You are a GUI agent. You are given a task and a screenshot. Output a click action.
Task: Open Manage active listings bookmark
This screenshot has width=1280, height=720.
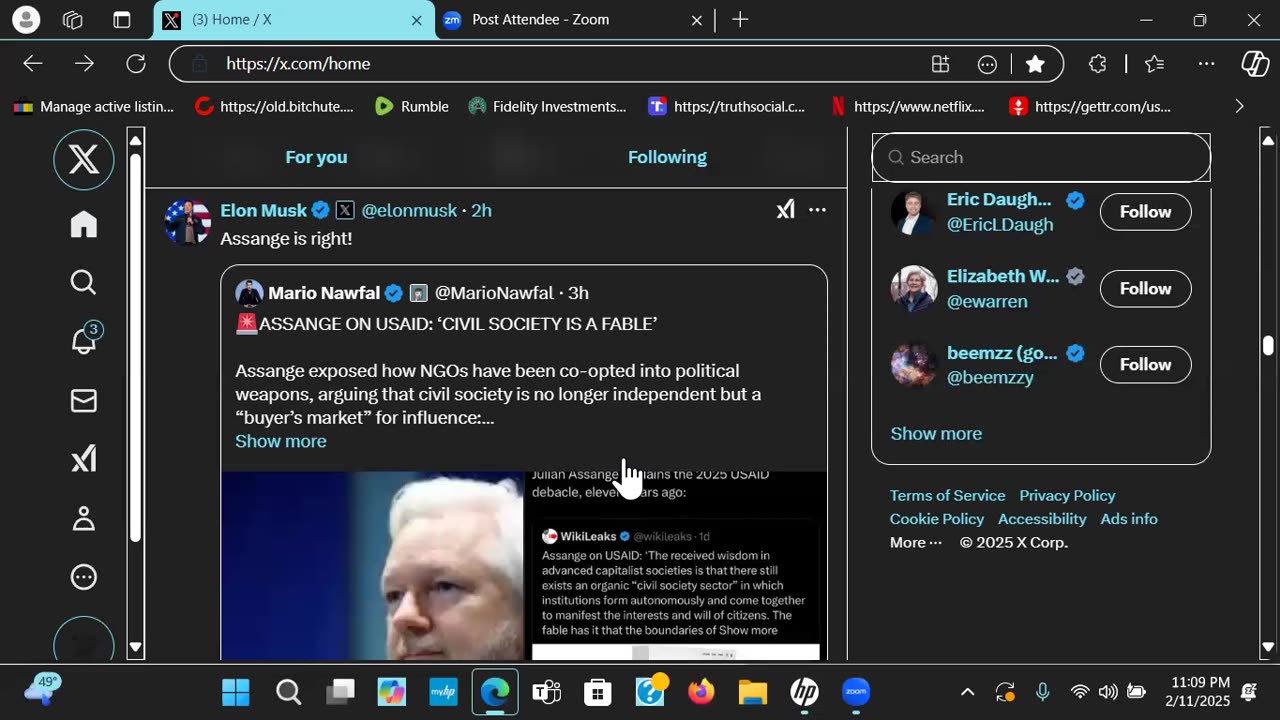[x=94, y=106]
